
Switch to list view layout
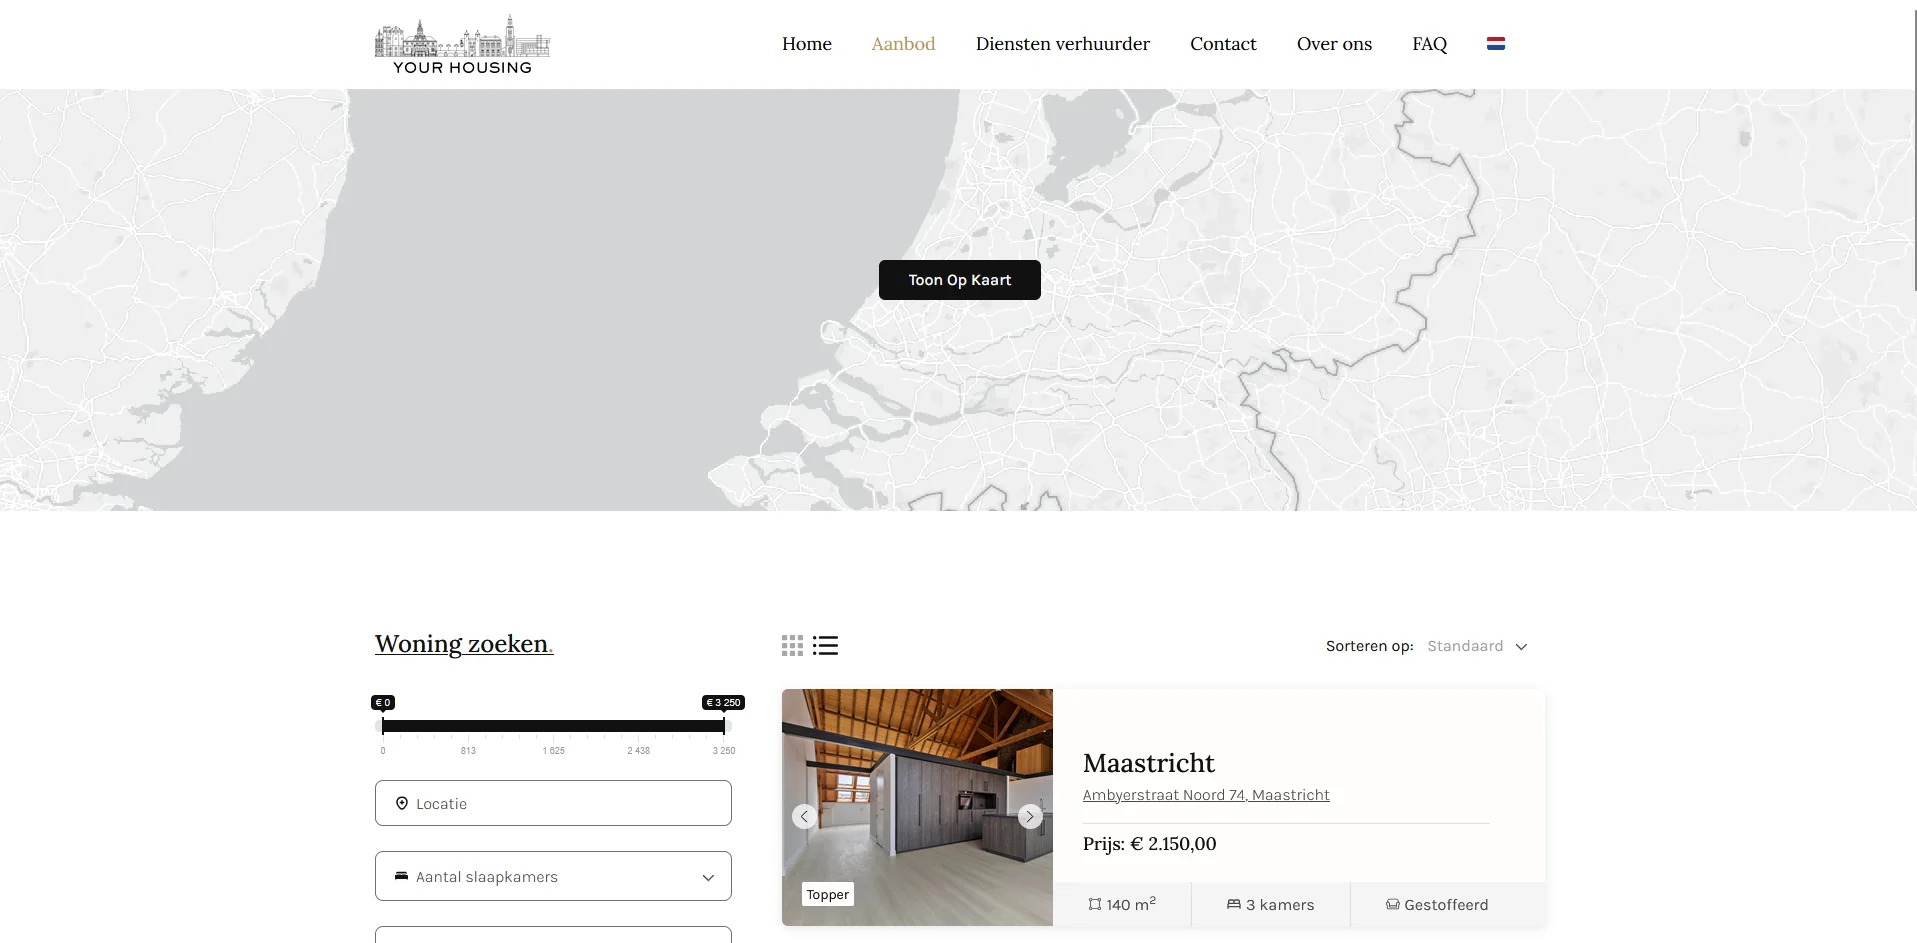[x=825, y=646]
